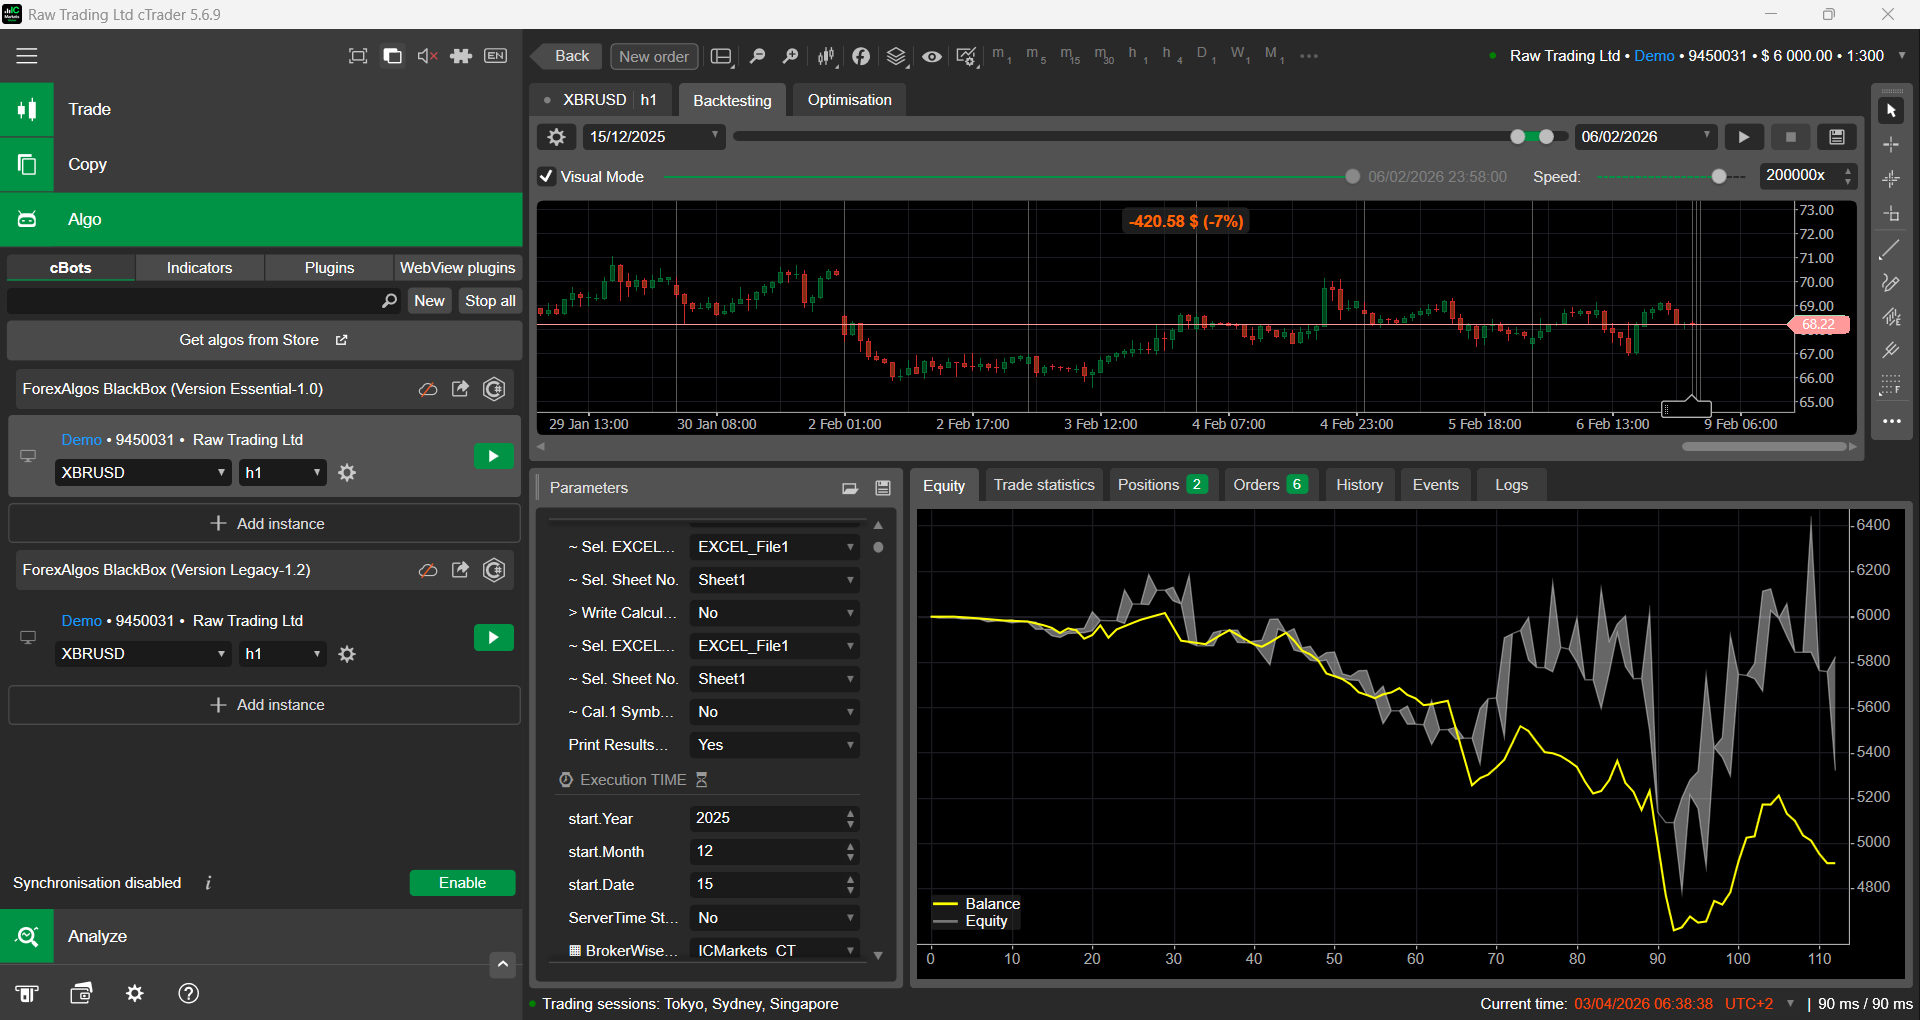The image size is (1920, 1020).
Task: Enable synchronisation with the Enable button
Action: point(462,883)
